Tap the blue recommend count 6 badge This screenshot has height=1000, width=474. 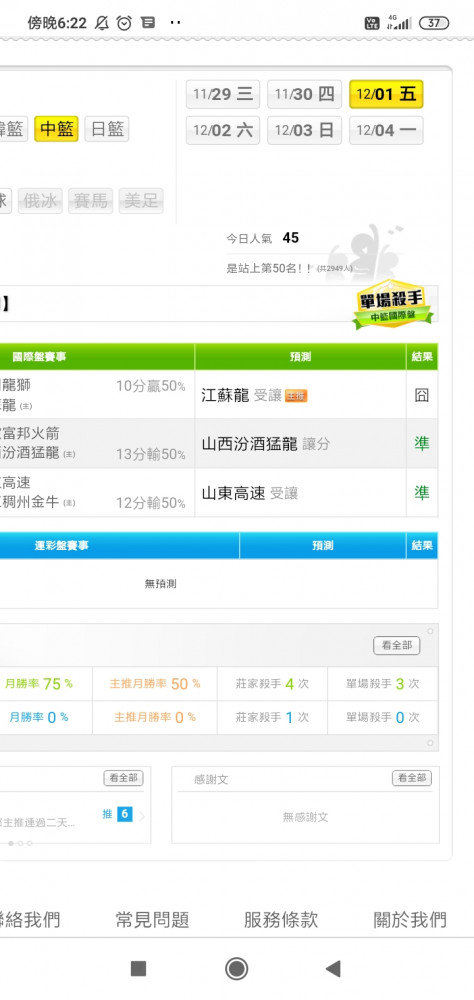click(125, 814)
